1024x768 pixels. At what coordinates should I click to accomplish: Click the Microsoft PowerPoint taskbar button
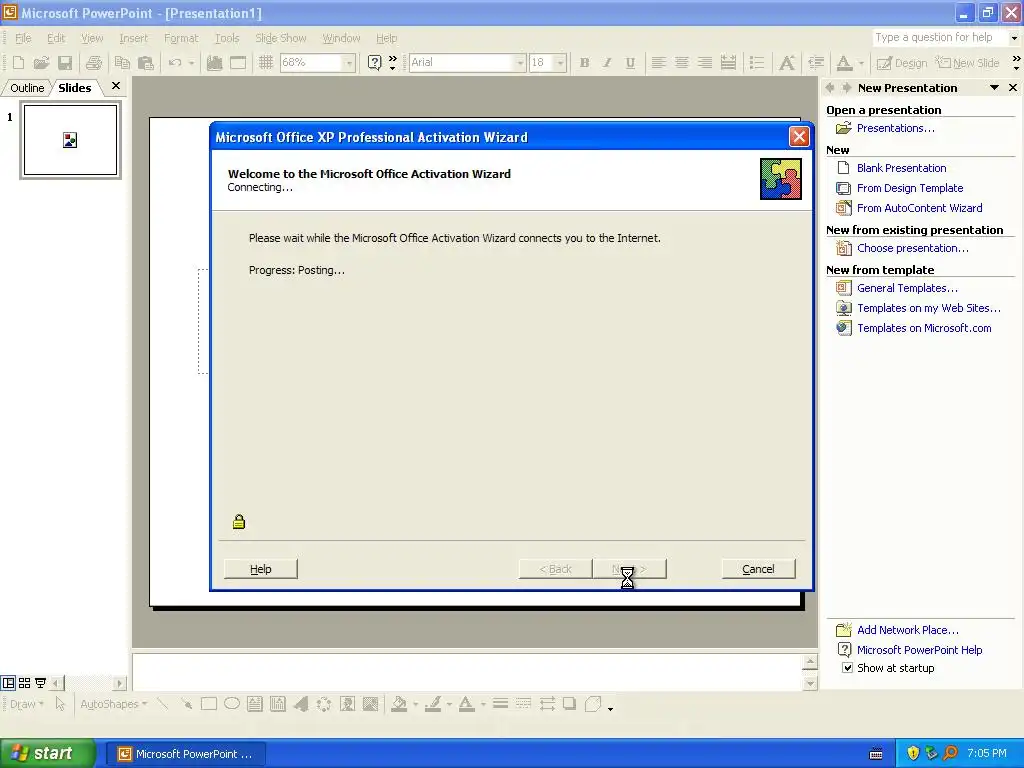pyautogui.click(x=185, y=754)
